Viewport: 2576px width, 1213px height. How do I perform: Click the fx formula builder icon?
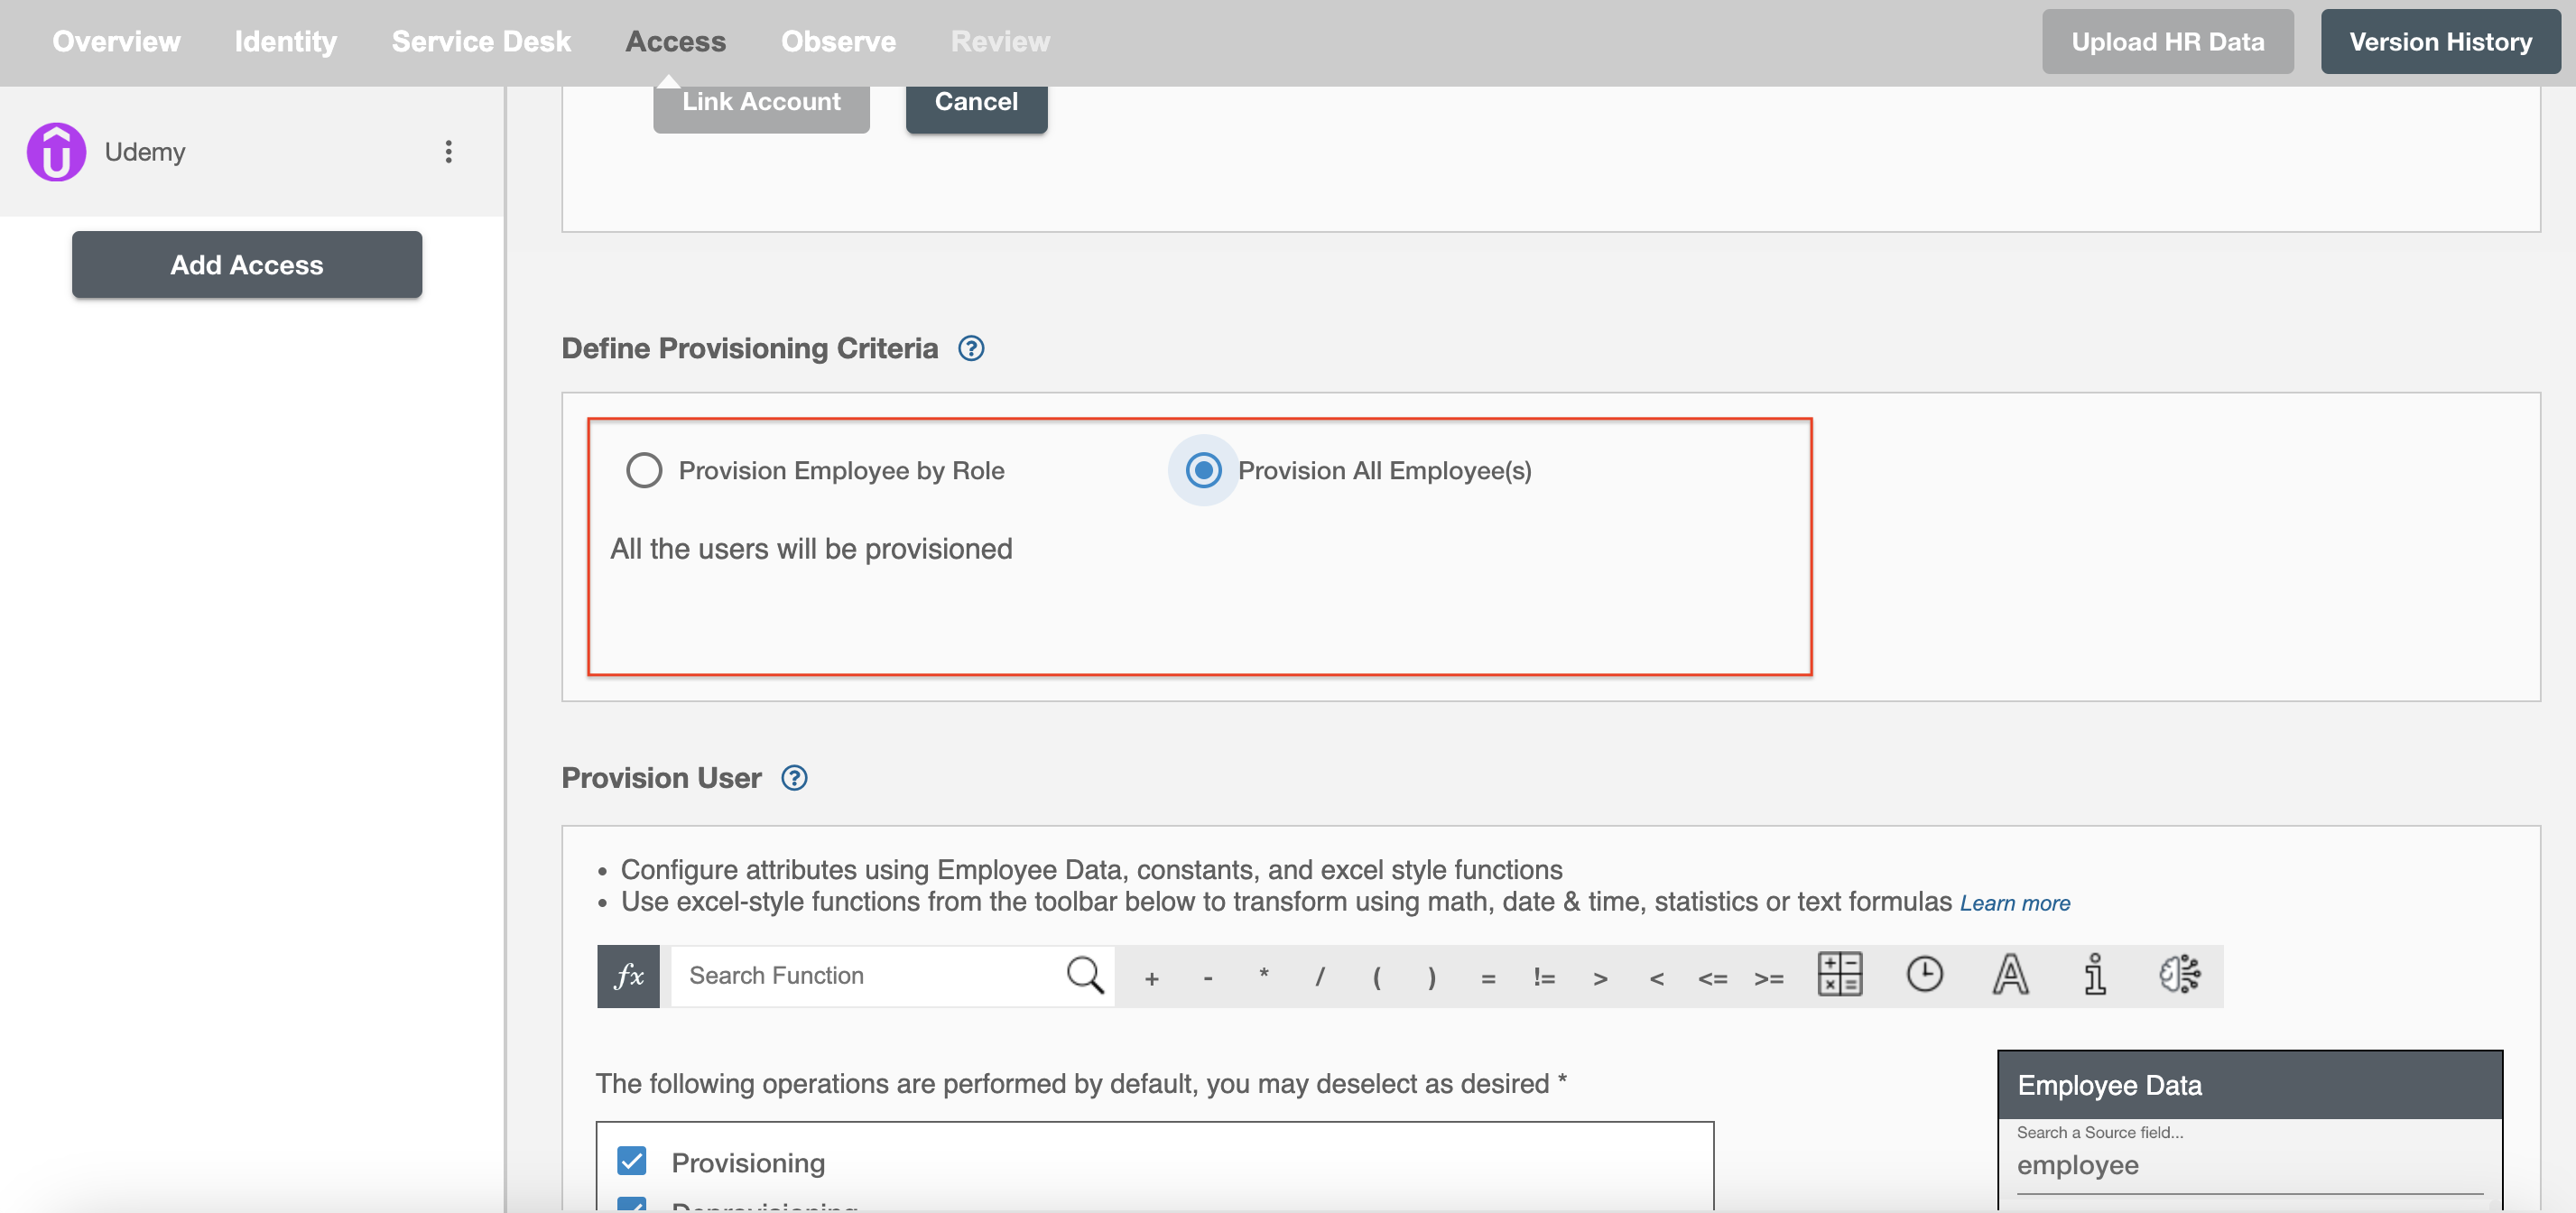pos(629,975)
